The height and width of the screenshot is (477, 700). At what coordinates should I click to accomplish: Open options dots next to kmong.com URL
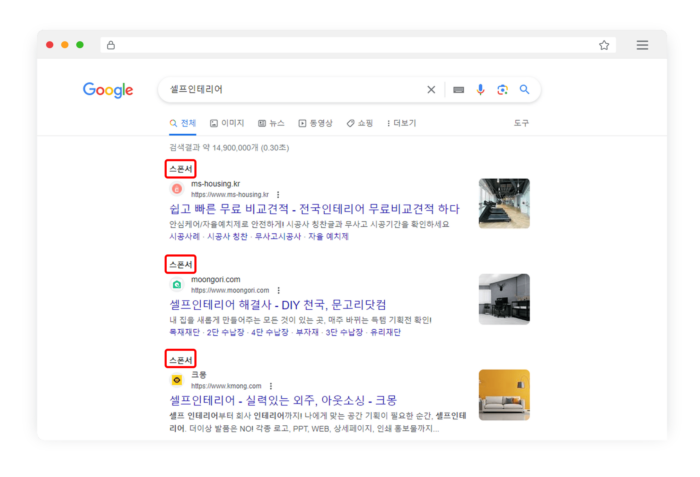[271, 386]
